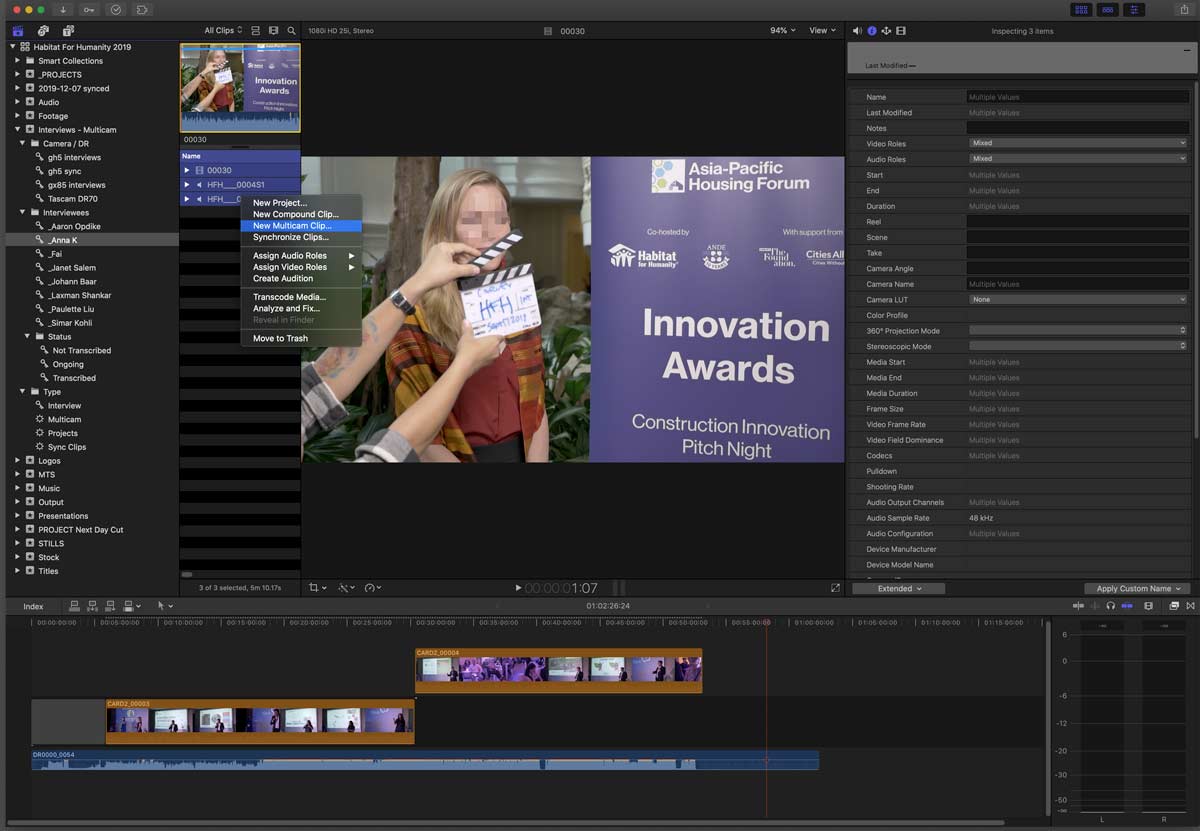This screenshot has width=1200, height=831.
Task: Open the enhancements magic wand menu
Action: (346, 588)
